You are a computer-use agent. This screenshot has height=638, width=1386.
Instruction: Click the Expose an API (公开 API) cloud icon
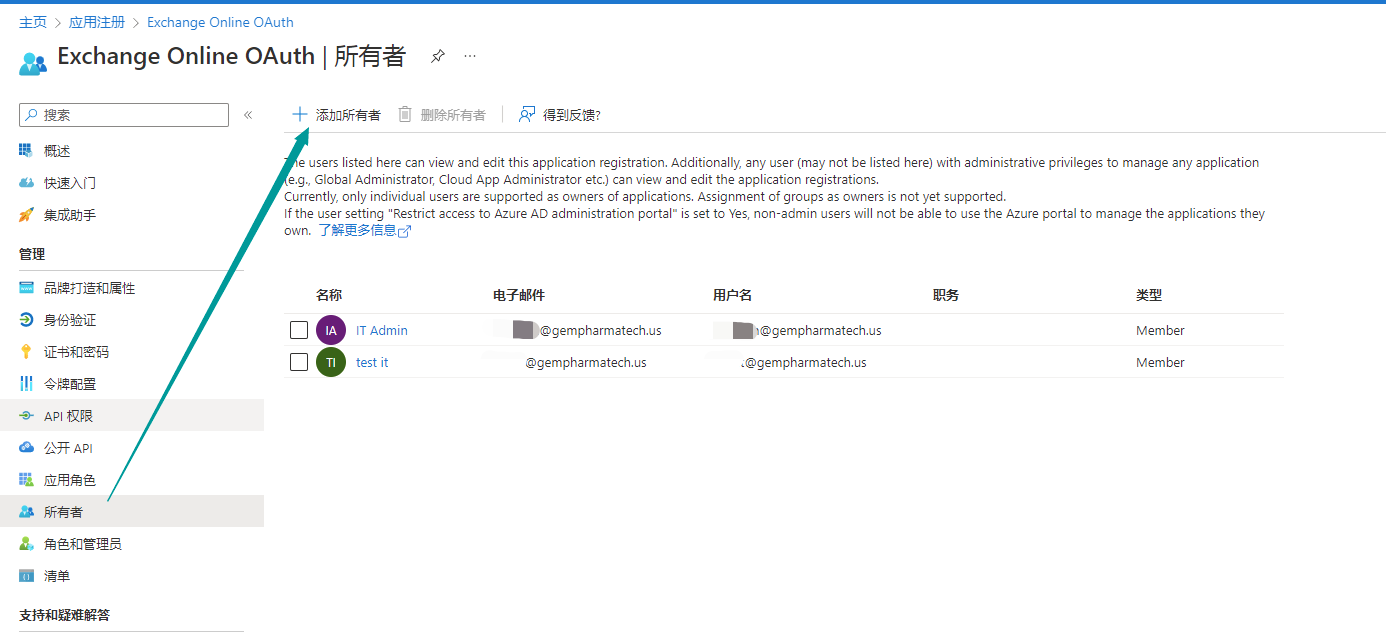[26, 448]
